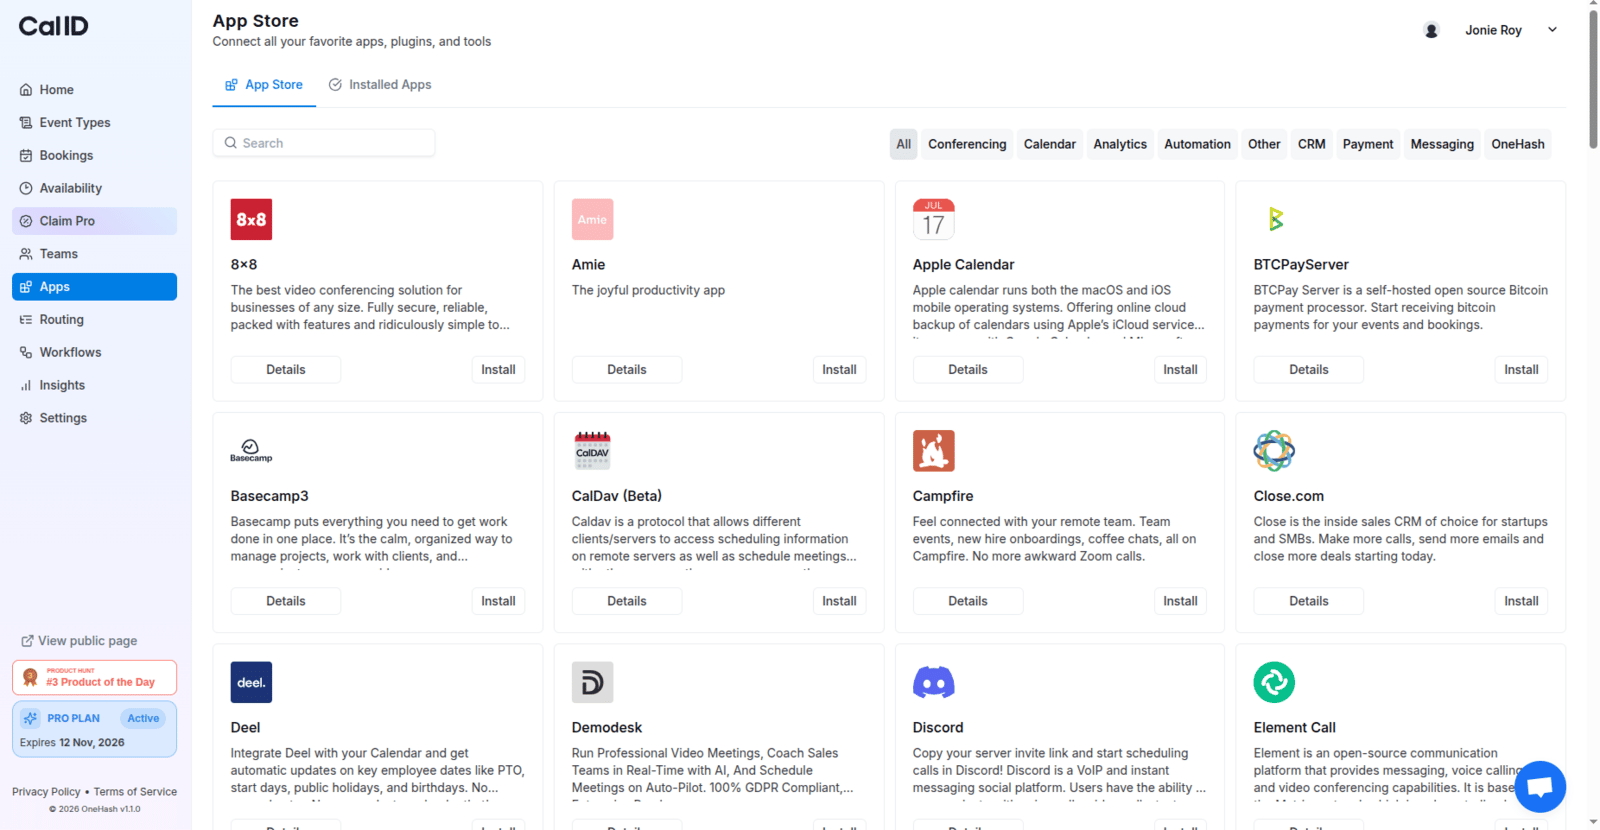
Task: Install Apple Calendar
Action: pos(1180,370)
